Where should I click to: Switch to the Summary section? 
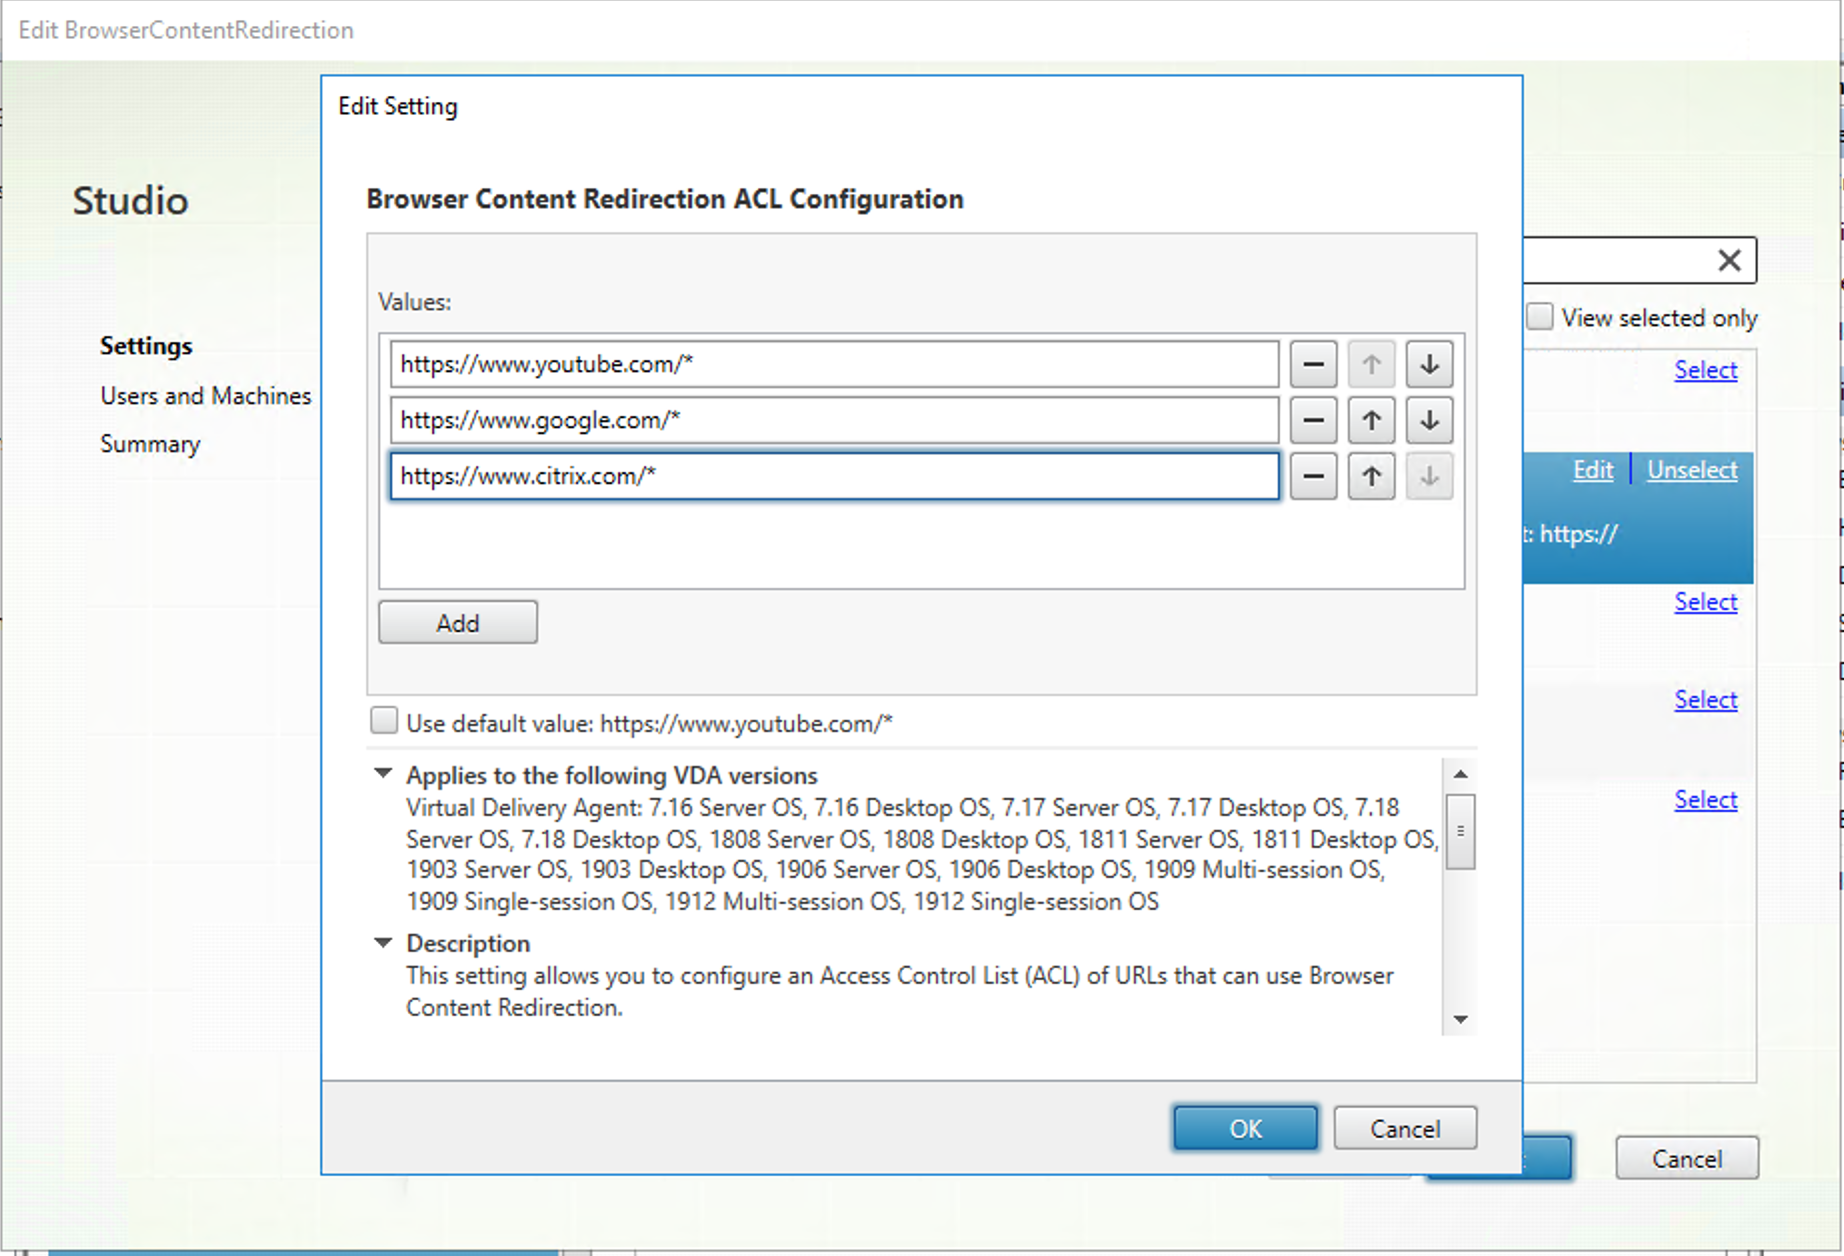150,443
